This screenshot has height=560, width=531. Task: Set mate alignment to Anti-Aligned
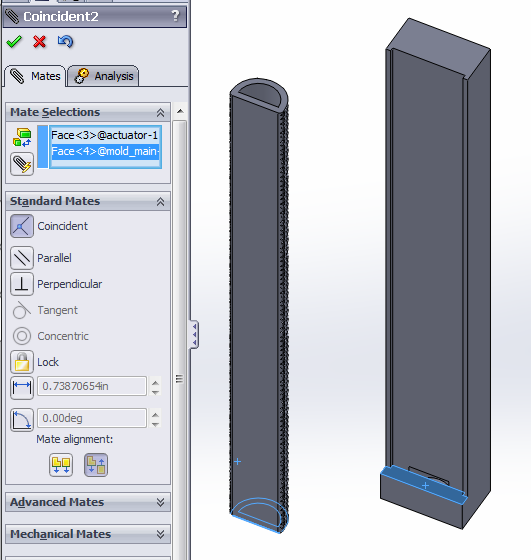coord(96,465)
